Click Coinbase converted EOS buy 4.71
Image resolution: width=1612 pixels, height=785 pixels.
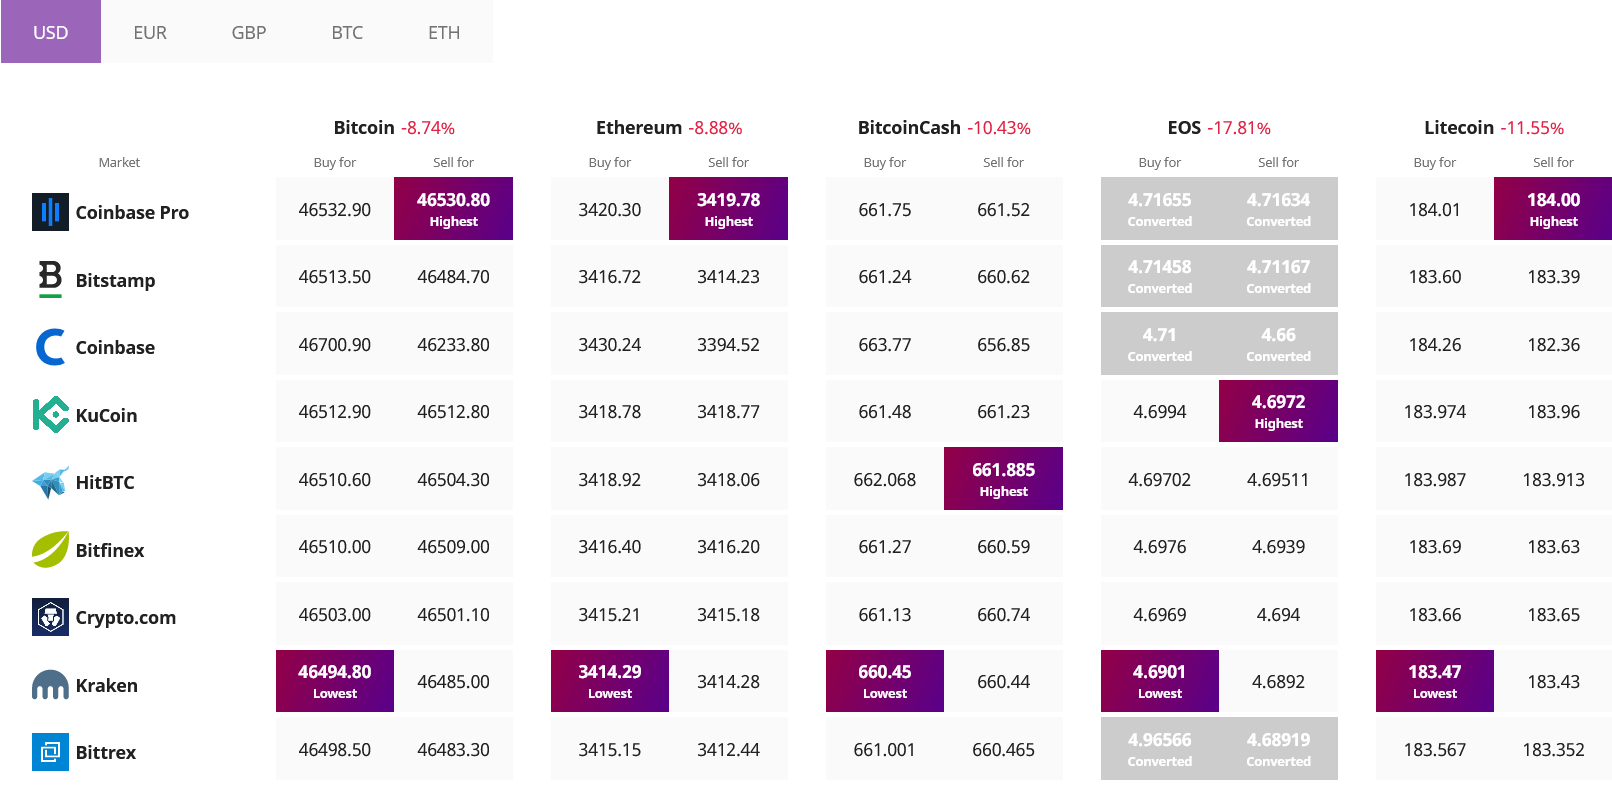point(1160,344)
